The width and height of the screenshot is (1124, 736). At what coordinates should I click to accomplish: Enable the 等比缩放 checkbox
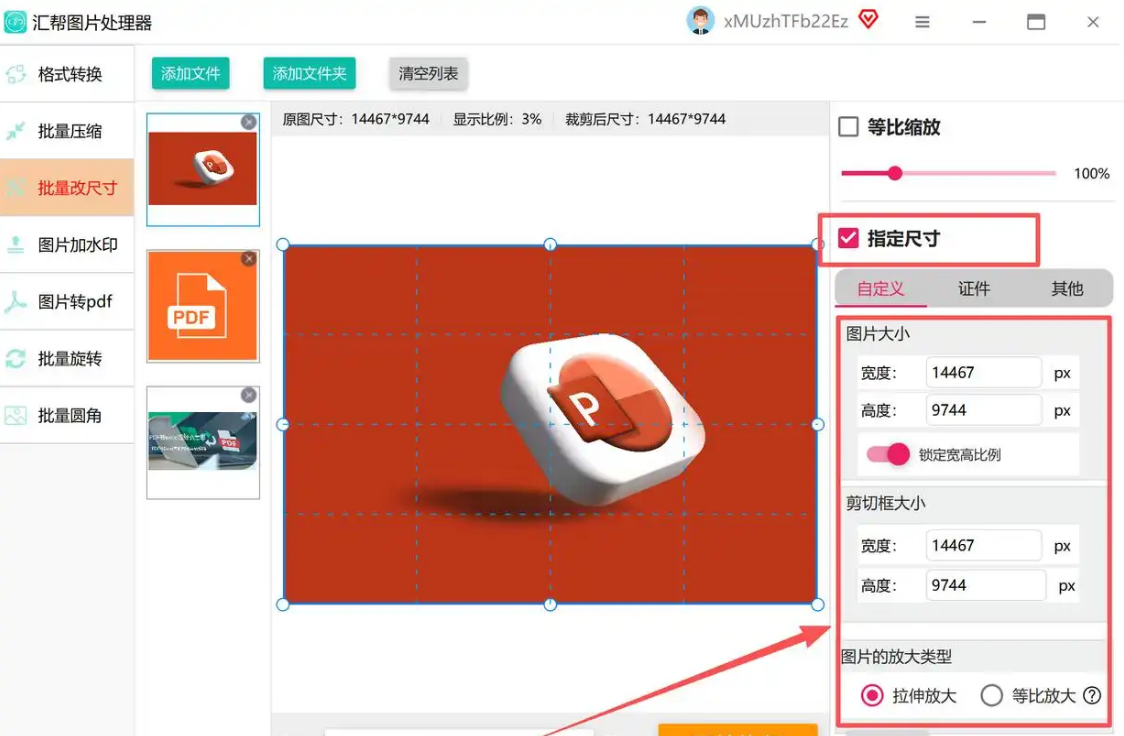tap(848, 127)
